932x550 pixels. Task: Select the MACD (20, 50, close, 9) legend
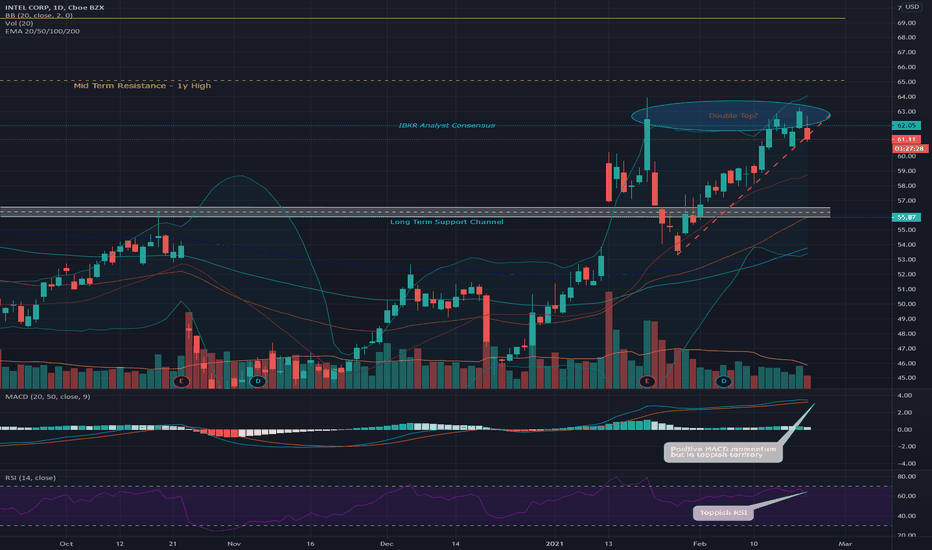[48, 396]
